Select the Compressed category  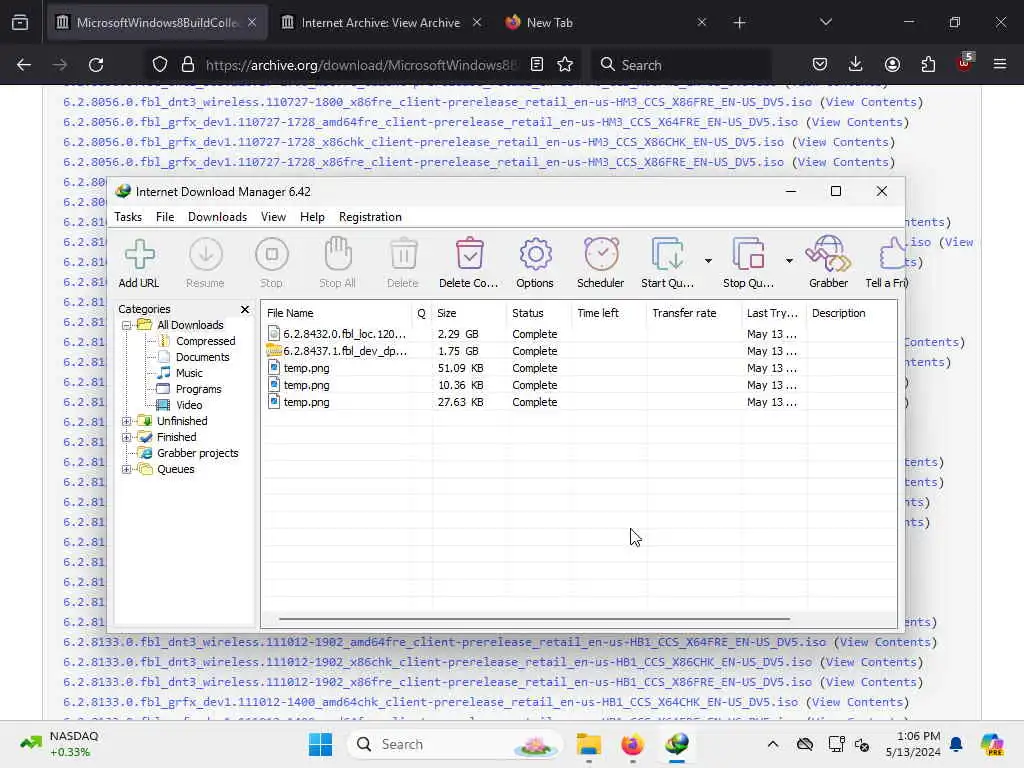click(205, 341)
